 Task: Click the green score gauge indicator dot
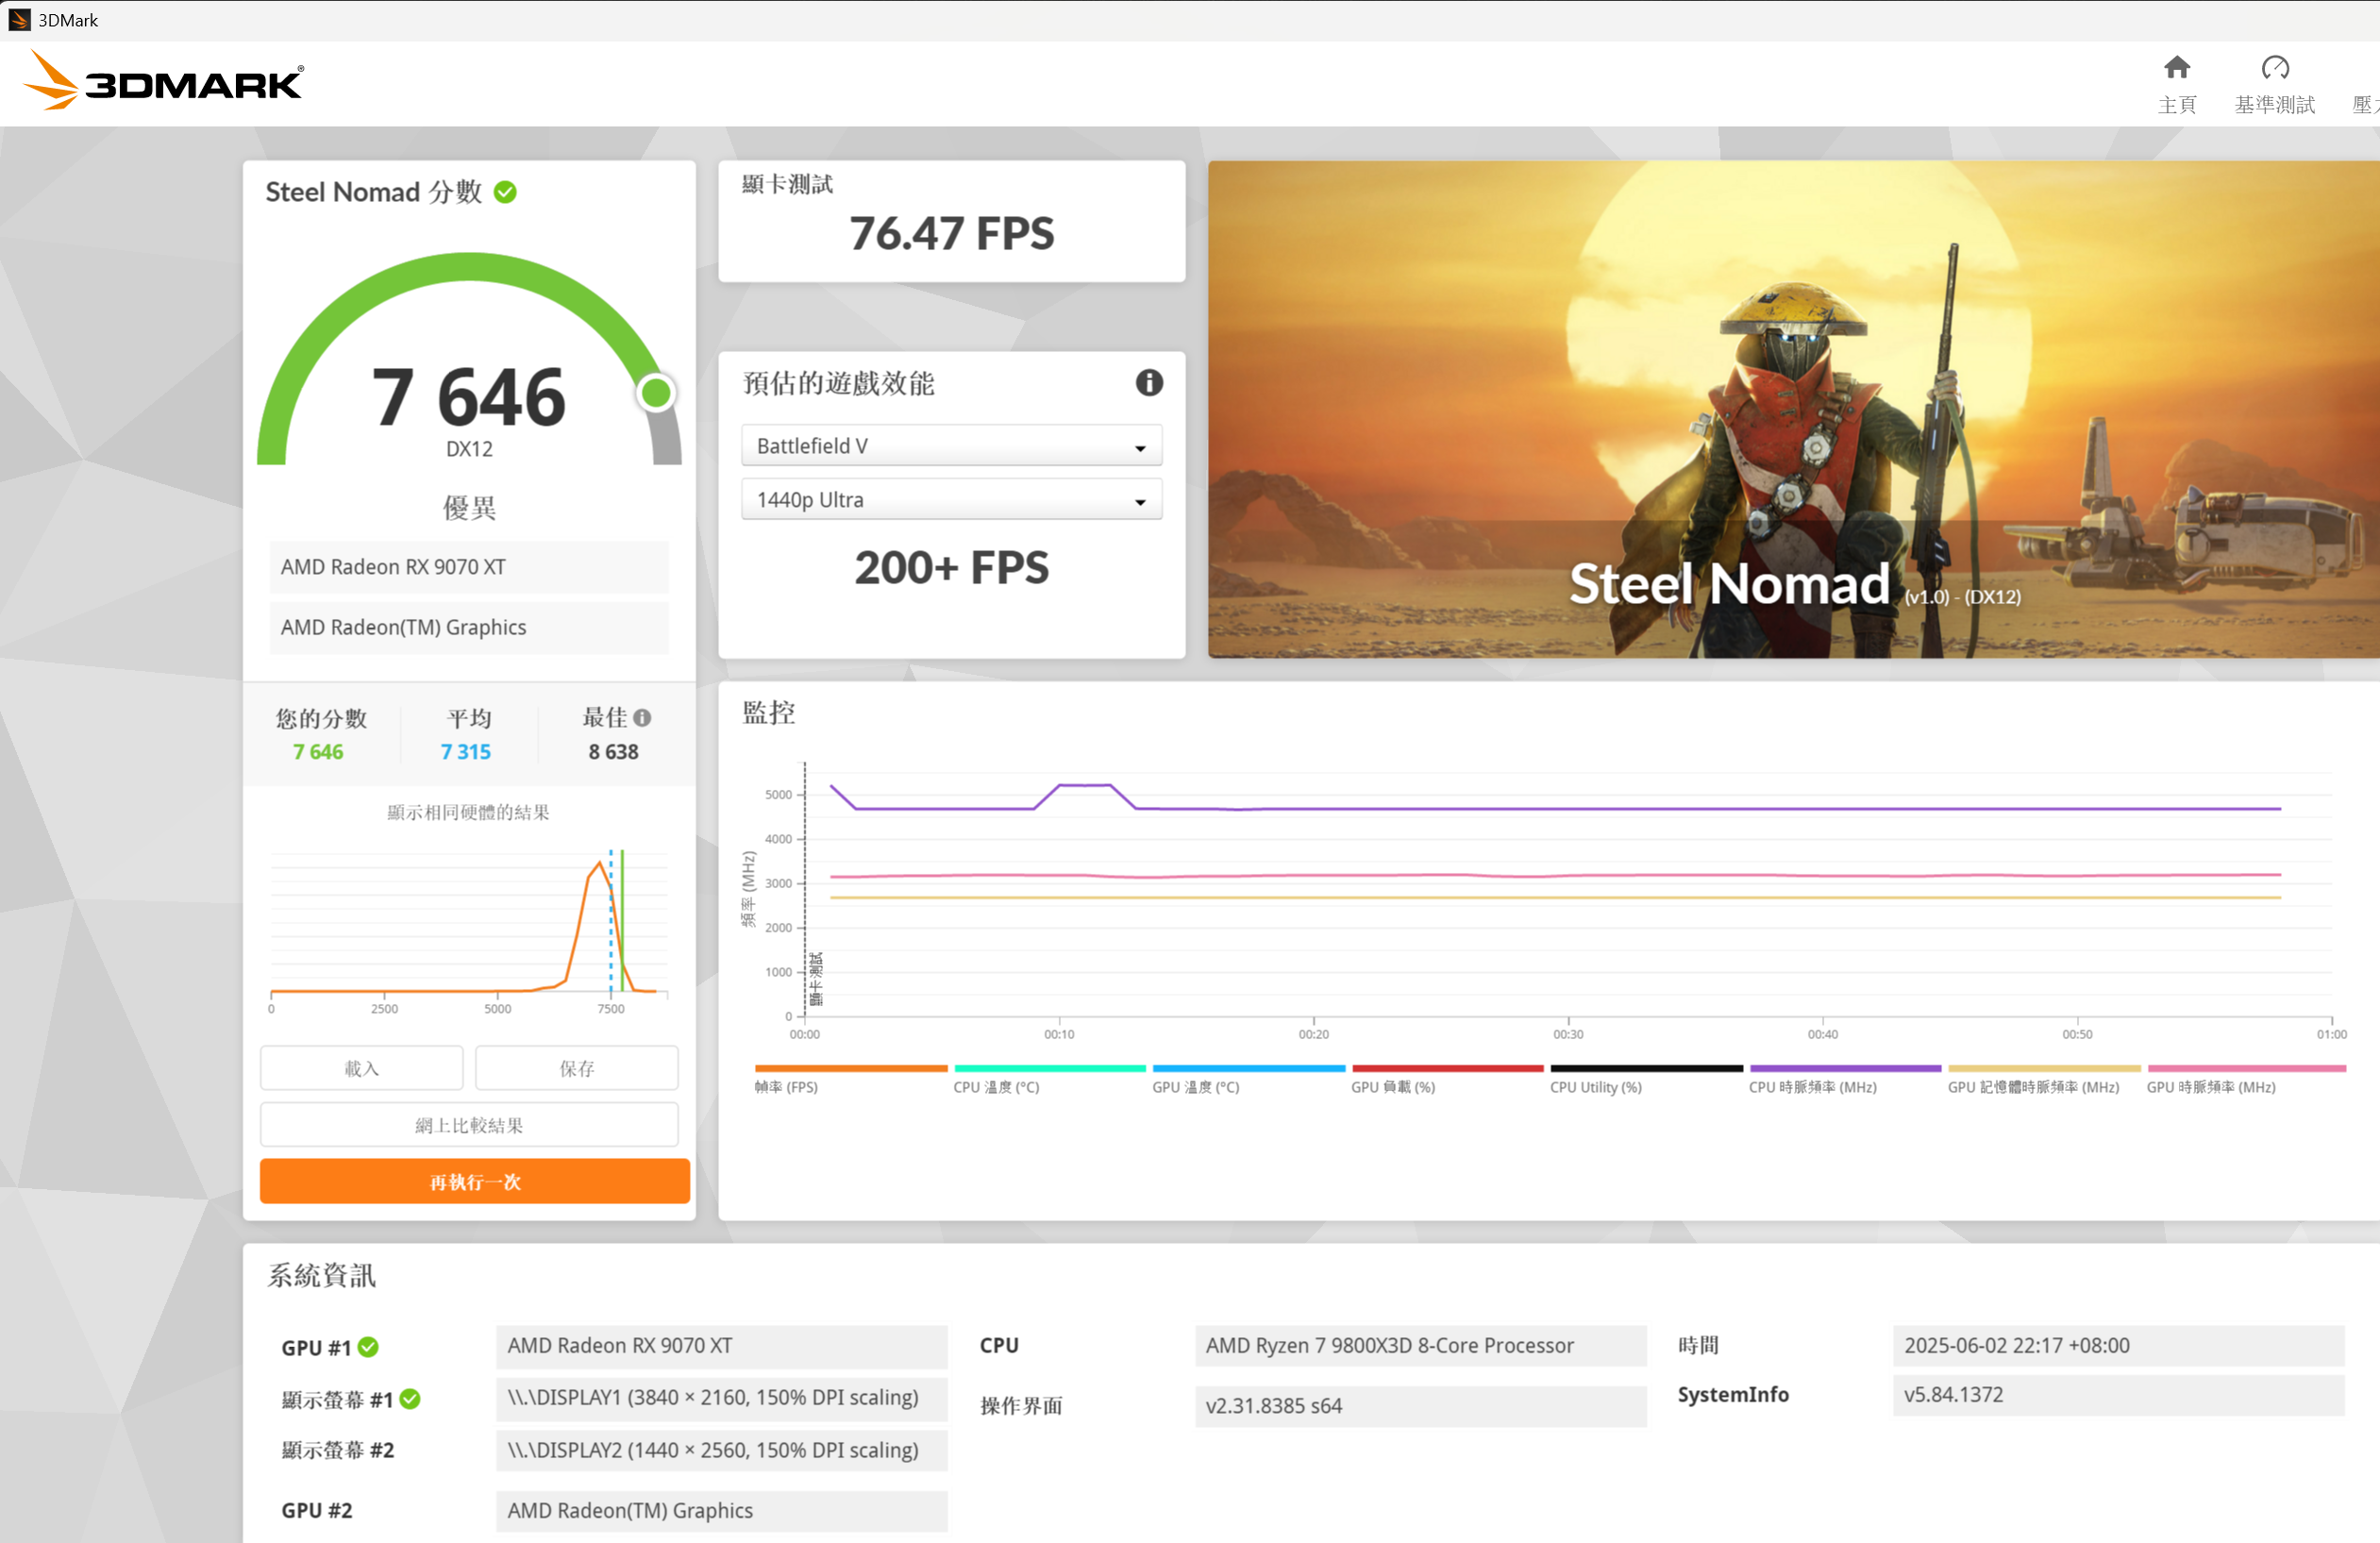point(656,393)
